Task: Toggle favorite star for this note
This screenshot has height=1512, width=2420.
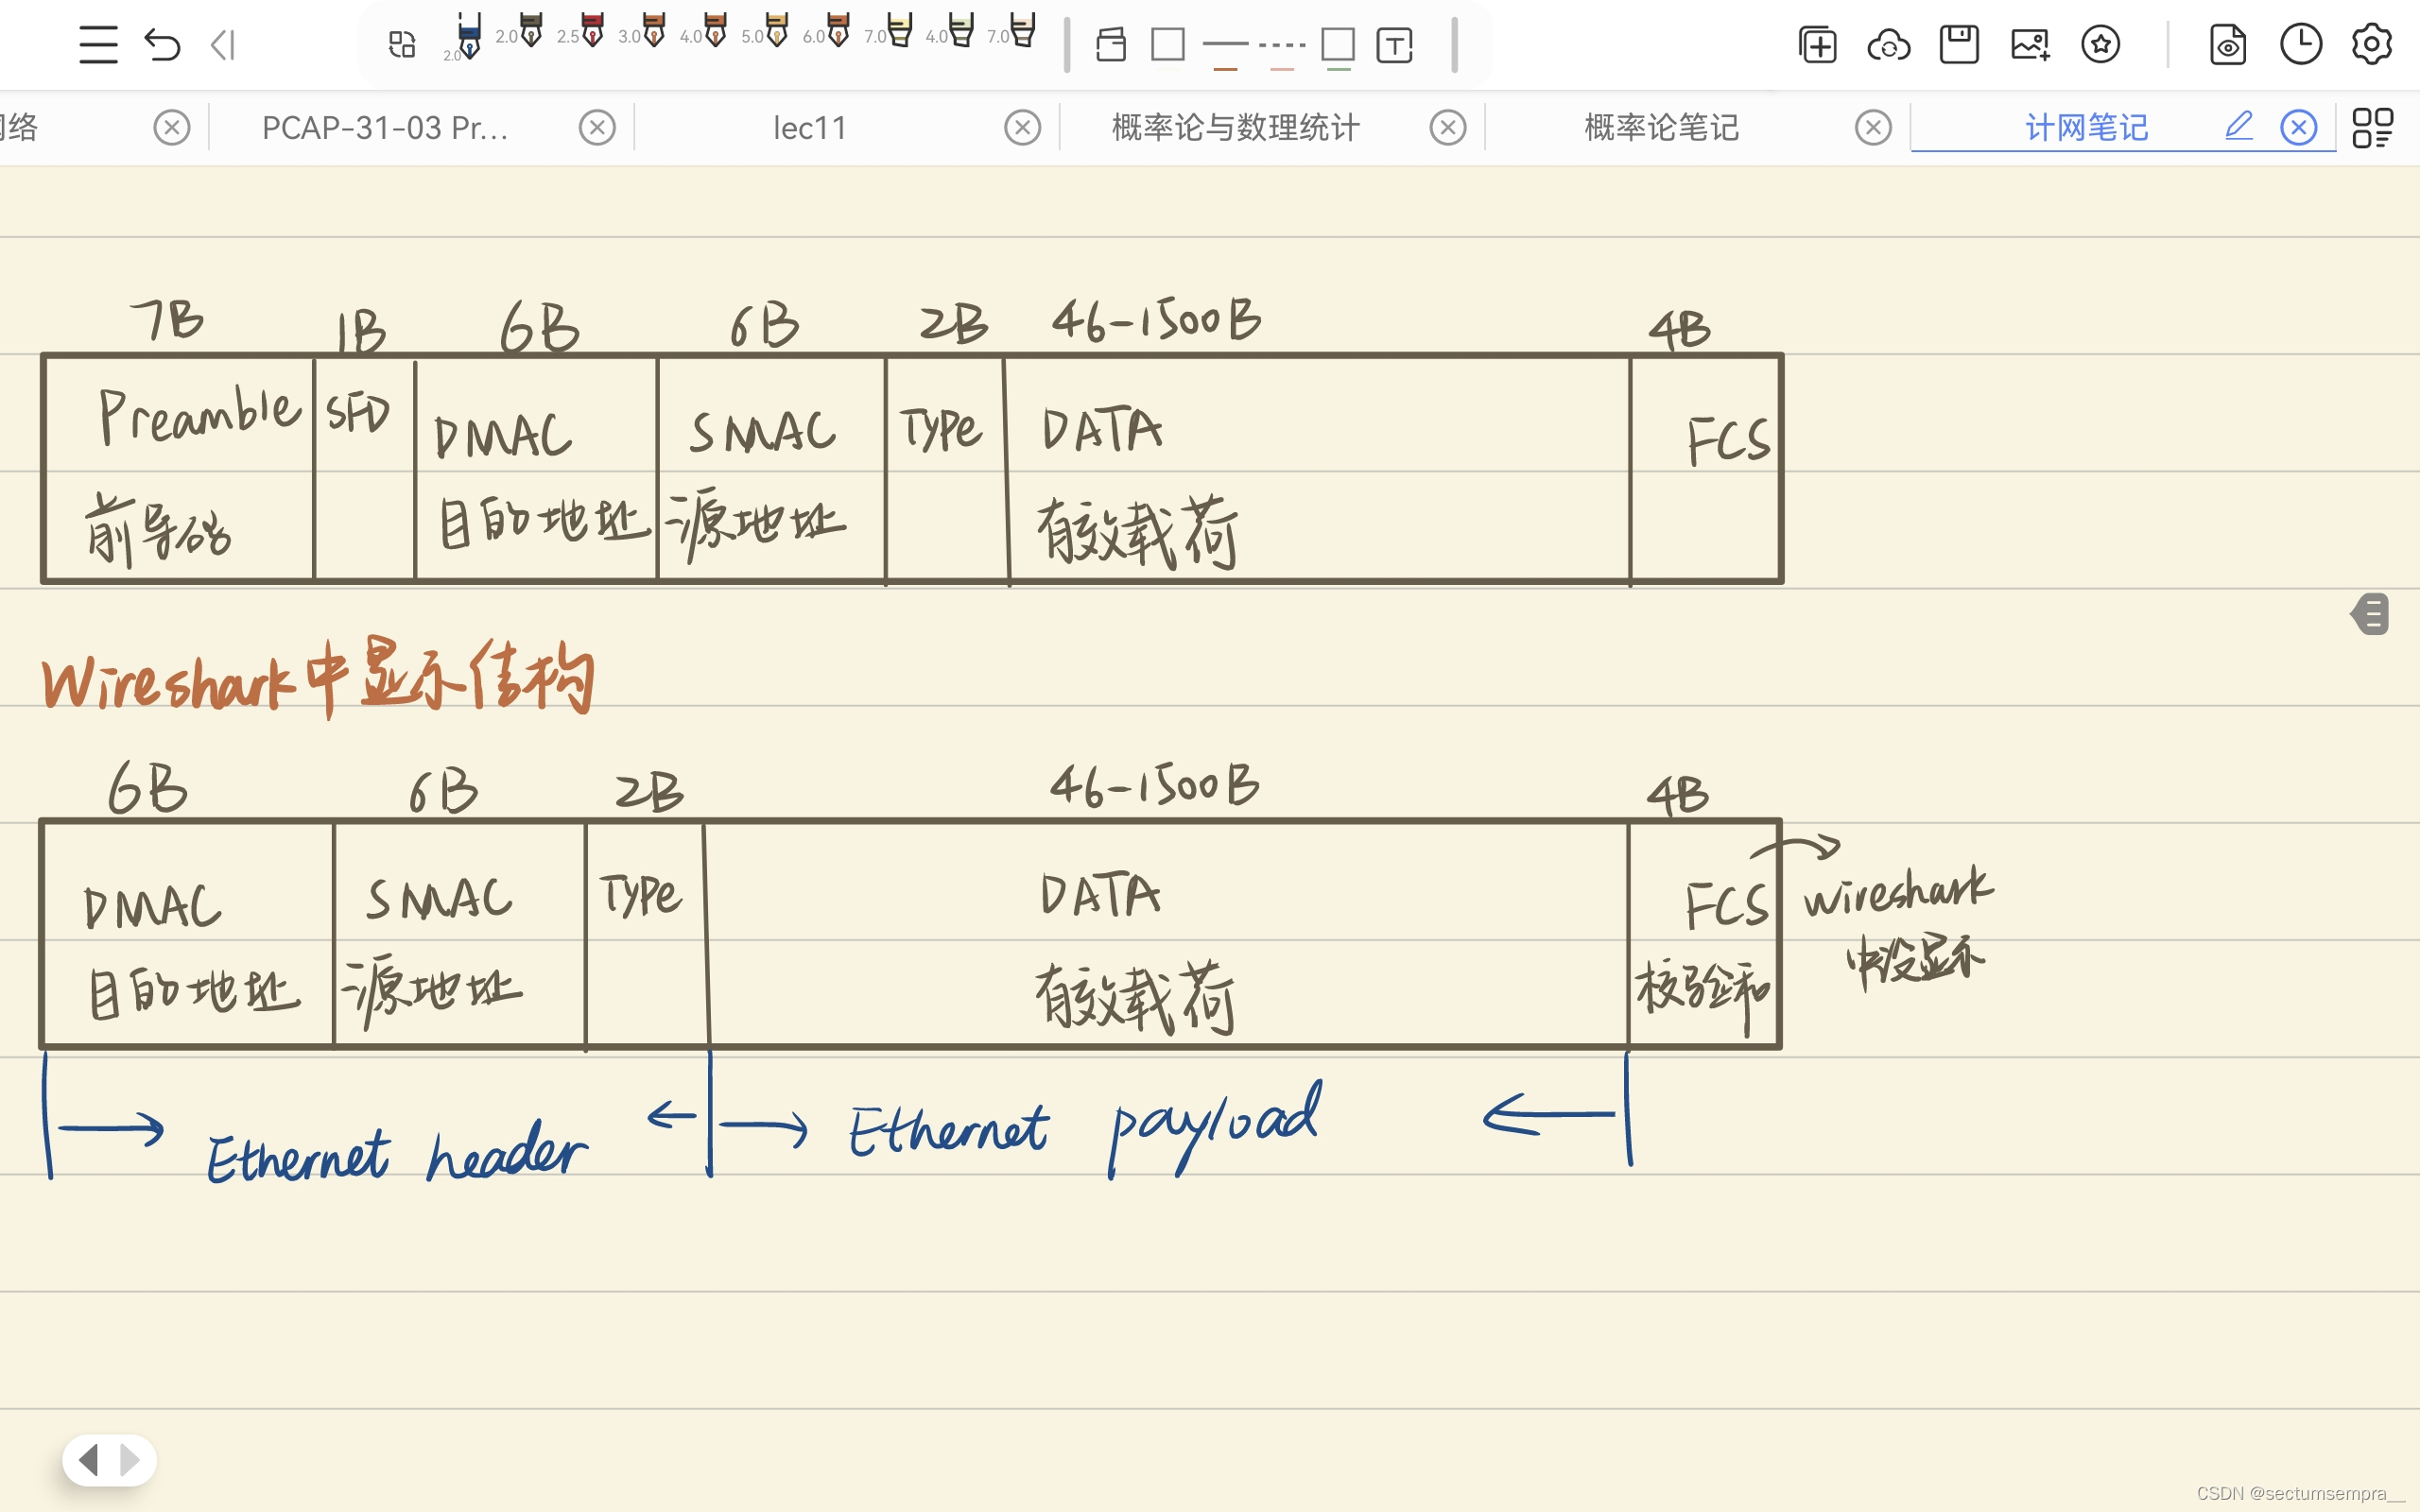Action: click(x=2101, y=45)
